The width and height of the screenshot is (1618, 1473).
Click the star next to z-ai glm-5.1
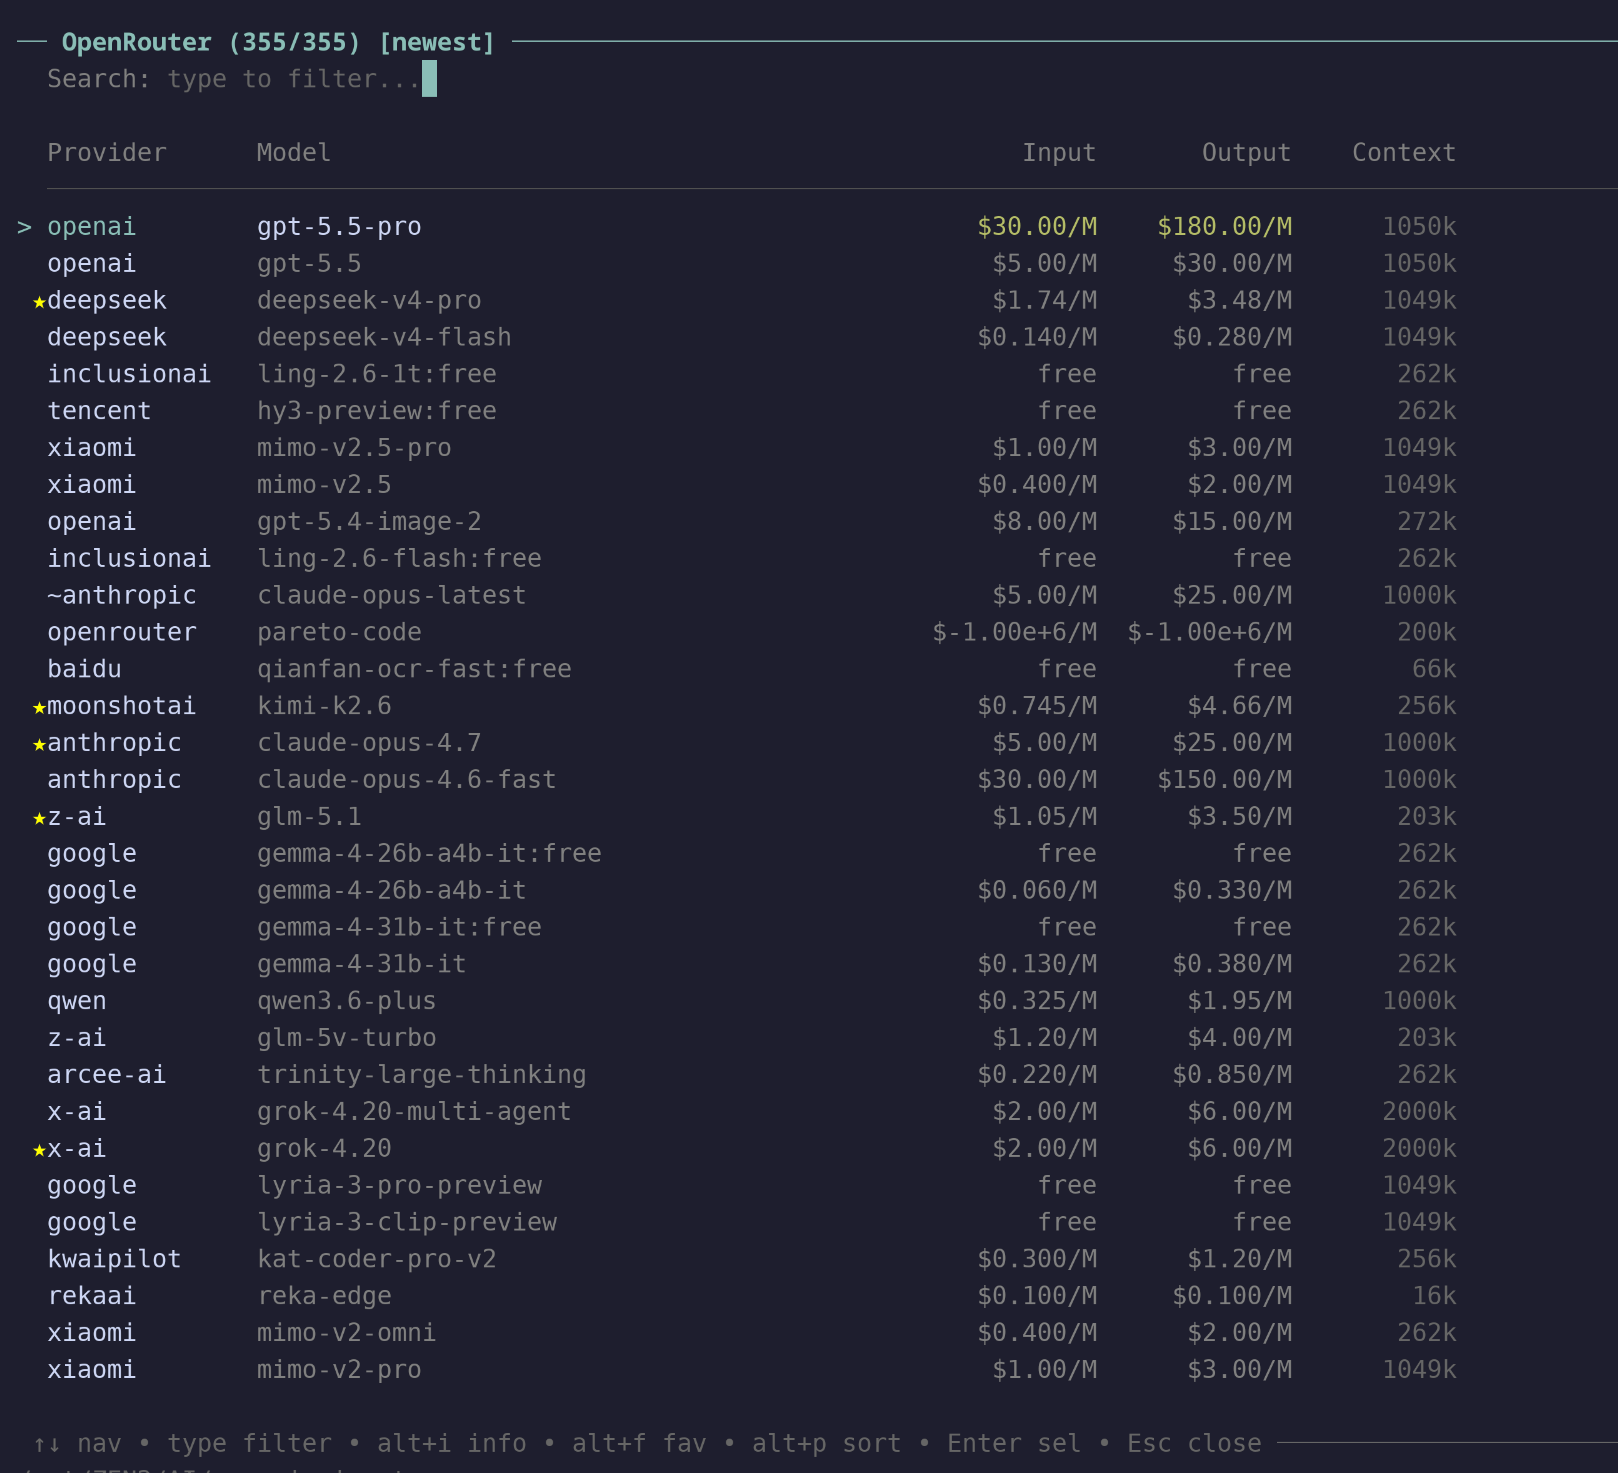(40, 819)
